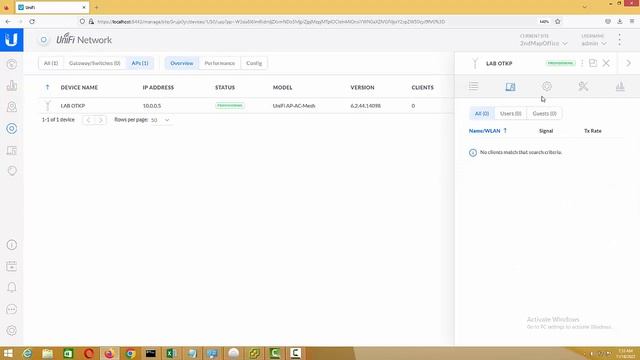Open the live chat support icon

coord(12,309)
